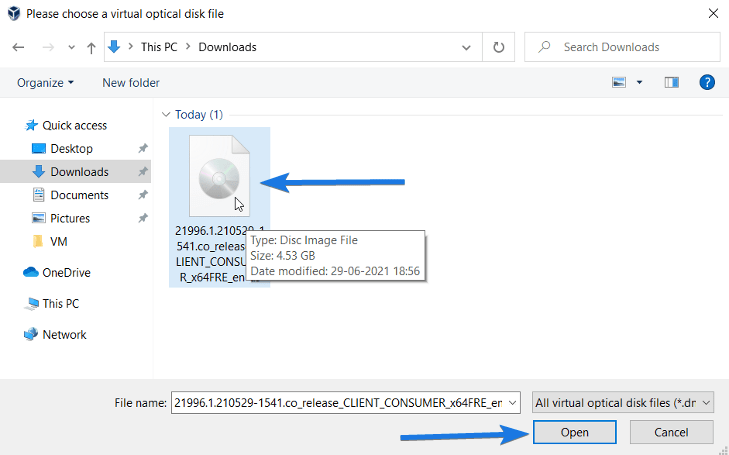Select the disc image file thumbnail

pyautogui.click(x=219, y=176)
